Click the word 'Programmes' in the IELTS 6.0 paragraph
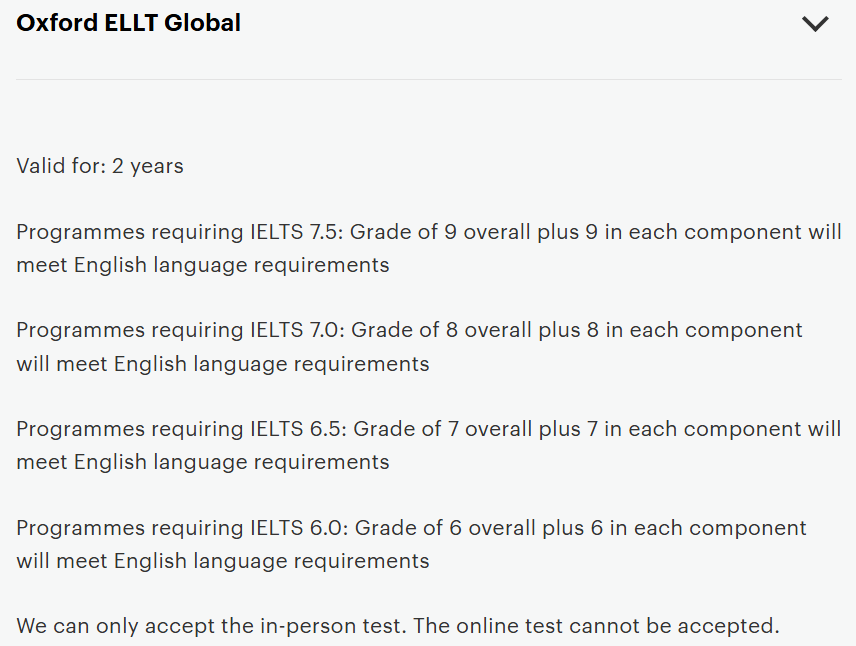The image size is (856, 646). click(x=79, y=527)
